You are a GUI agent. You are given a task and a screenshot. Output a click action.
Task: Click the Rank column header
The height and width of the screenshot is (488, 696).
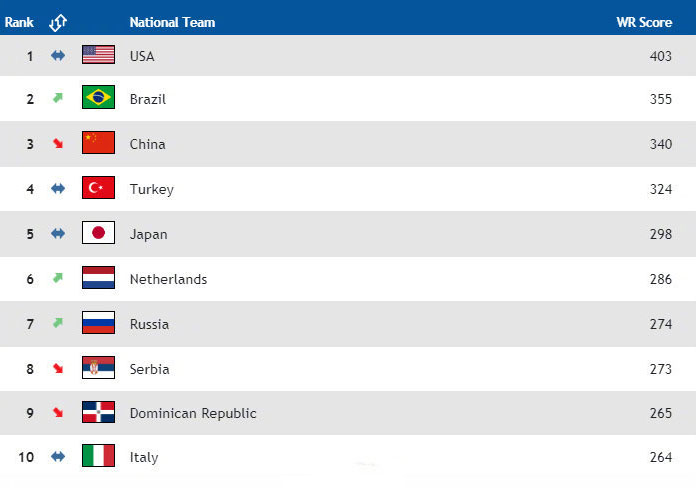coord(21,22)
